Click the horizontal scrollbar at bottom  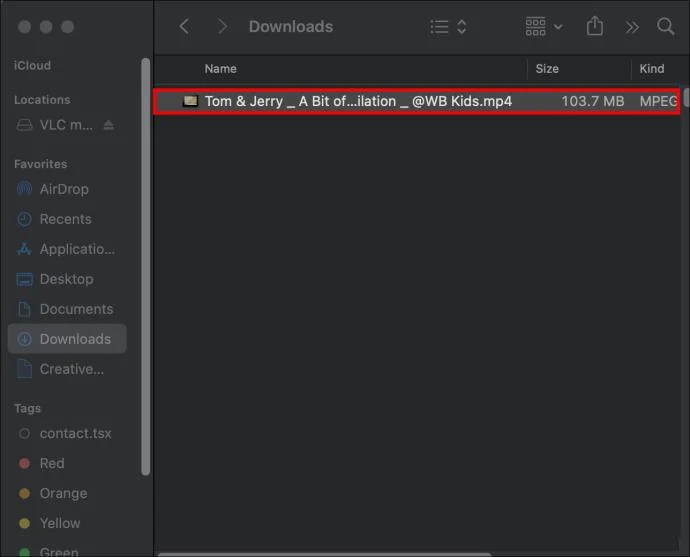(x=324, y=554)
